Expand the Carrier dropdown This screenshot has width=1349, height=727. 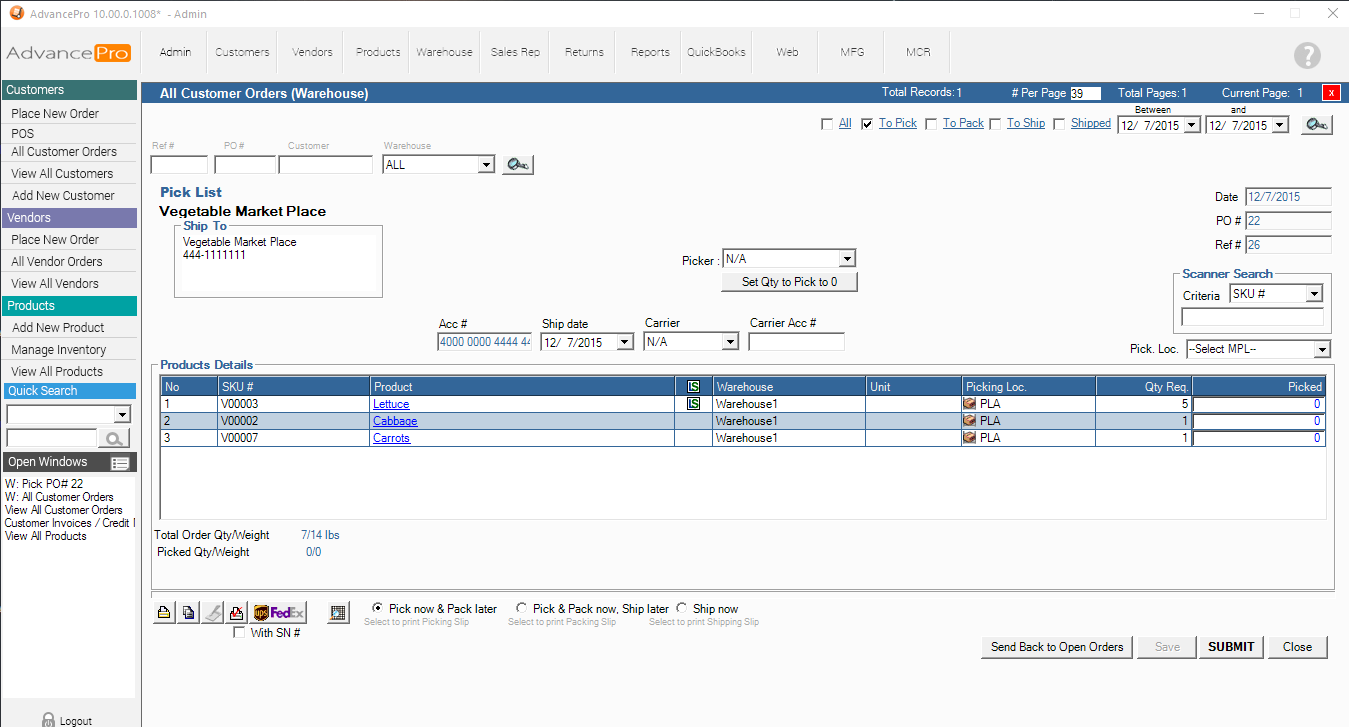730,342
